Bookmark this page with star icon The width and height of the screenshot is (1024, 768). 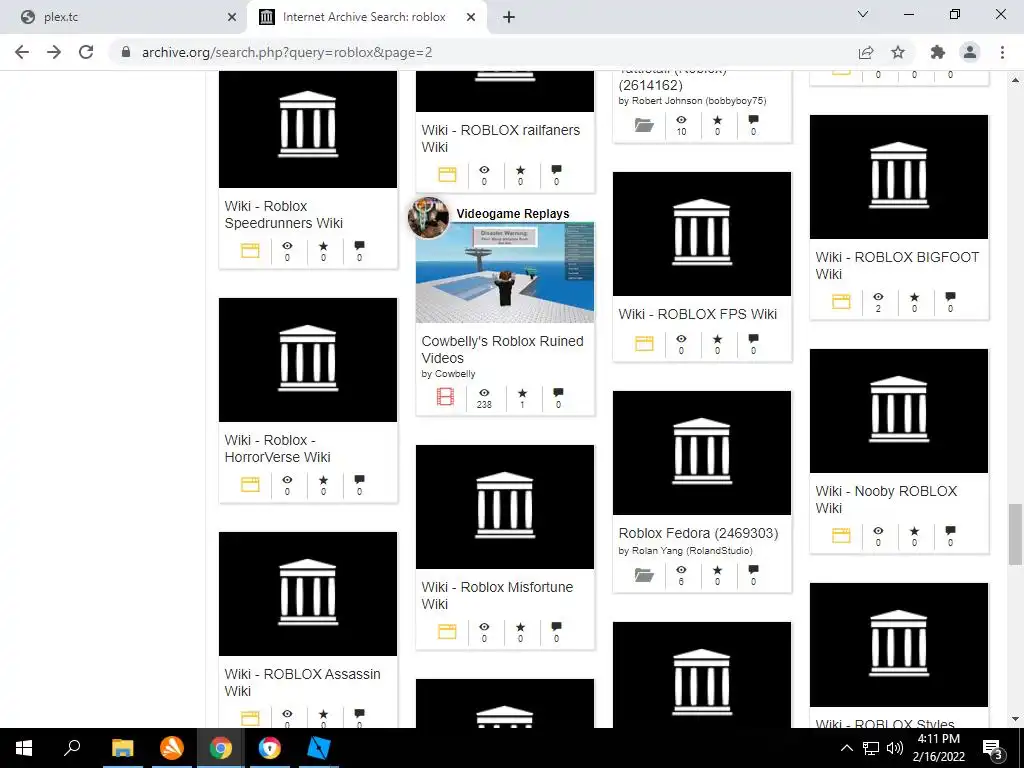(x=898, y=52)
